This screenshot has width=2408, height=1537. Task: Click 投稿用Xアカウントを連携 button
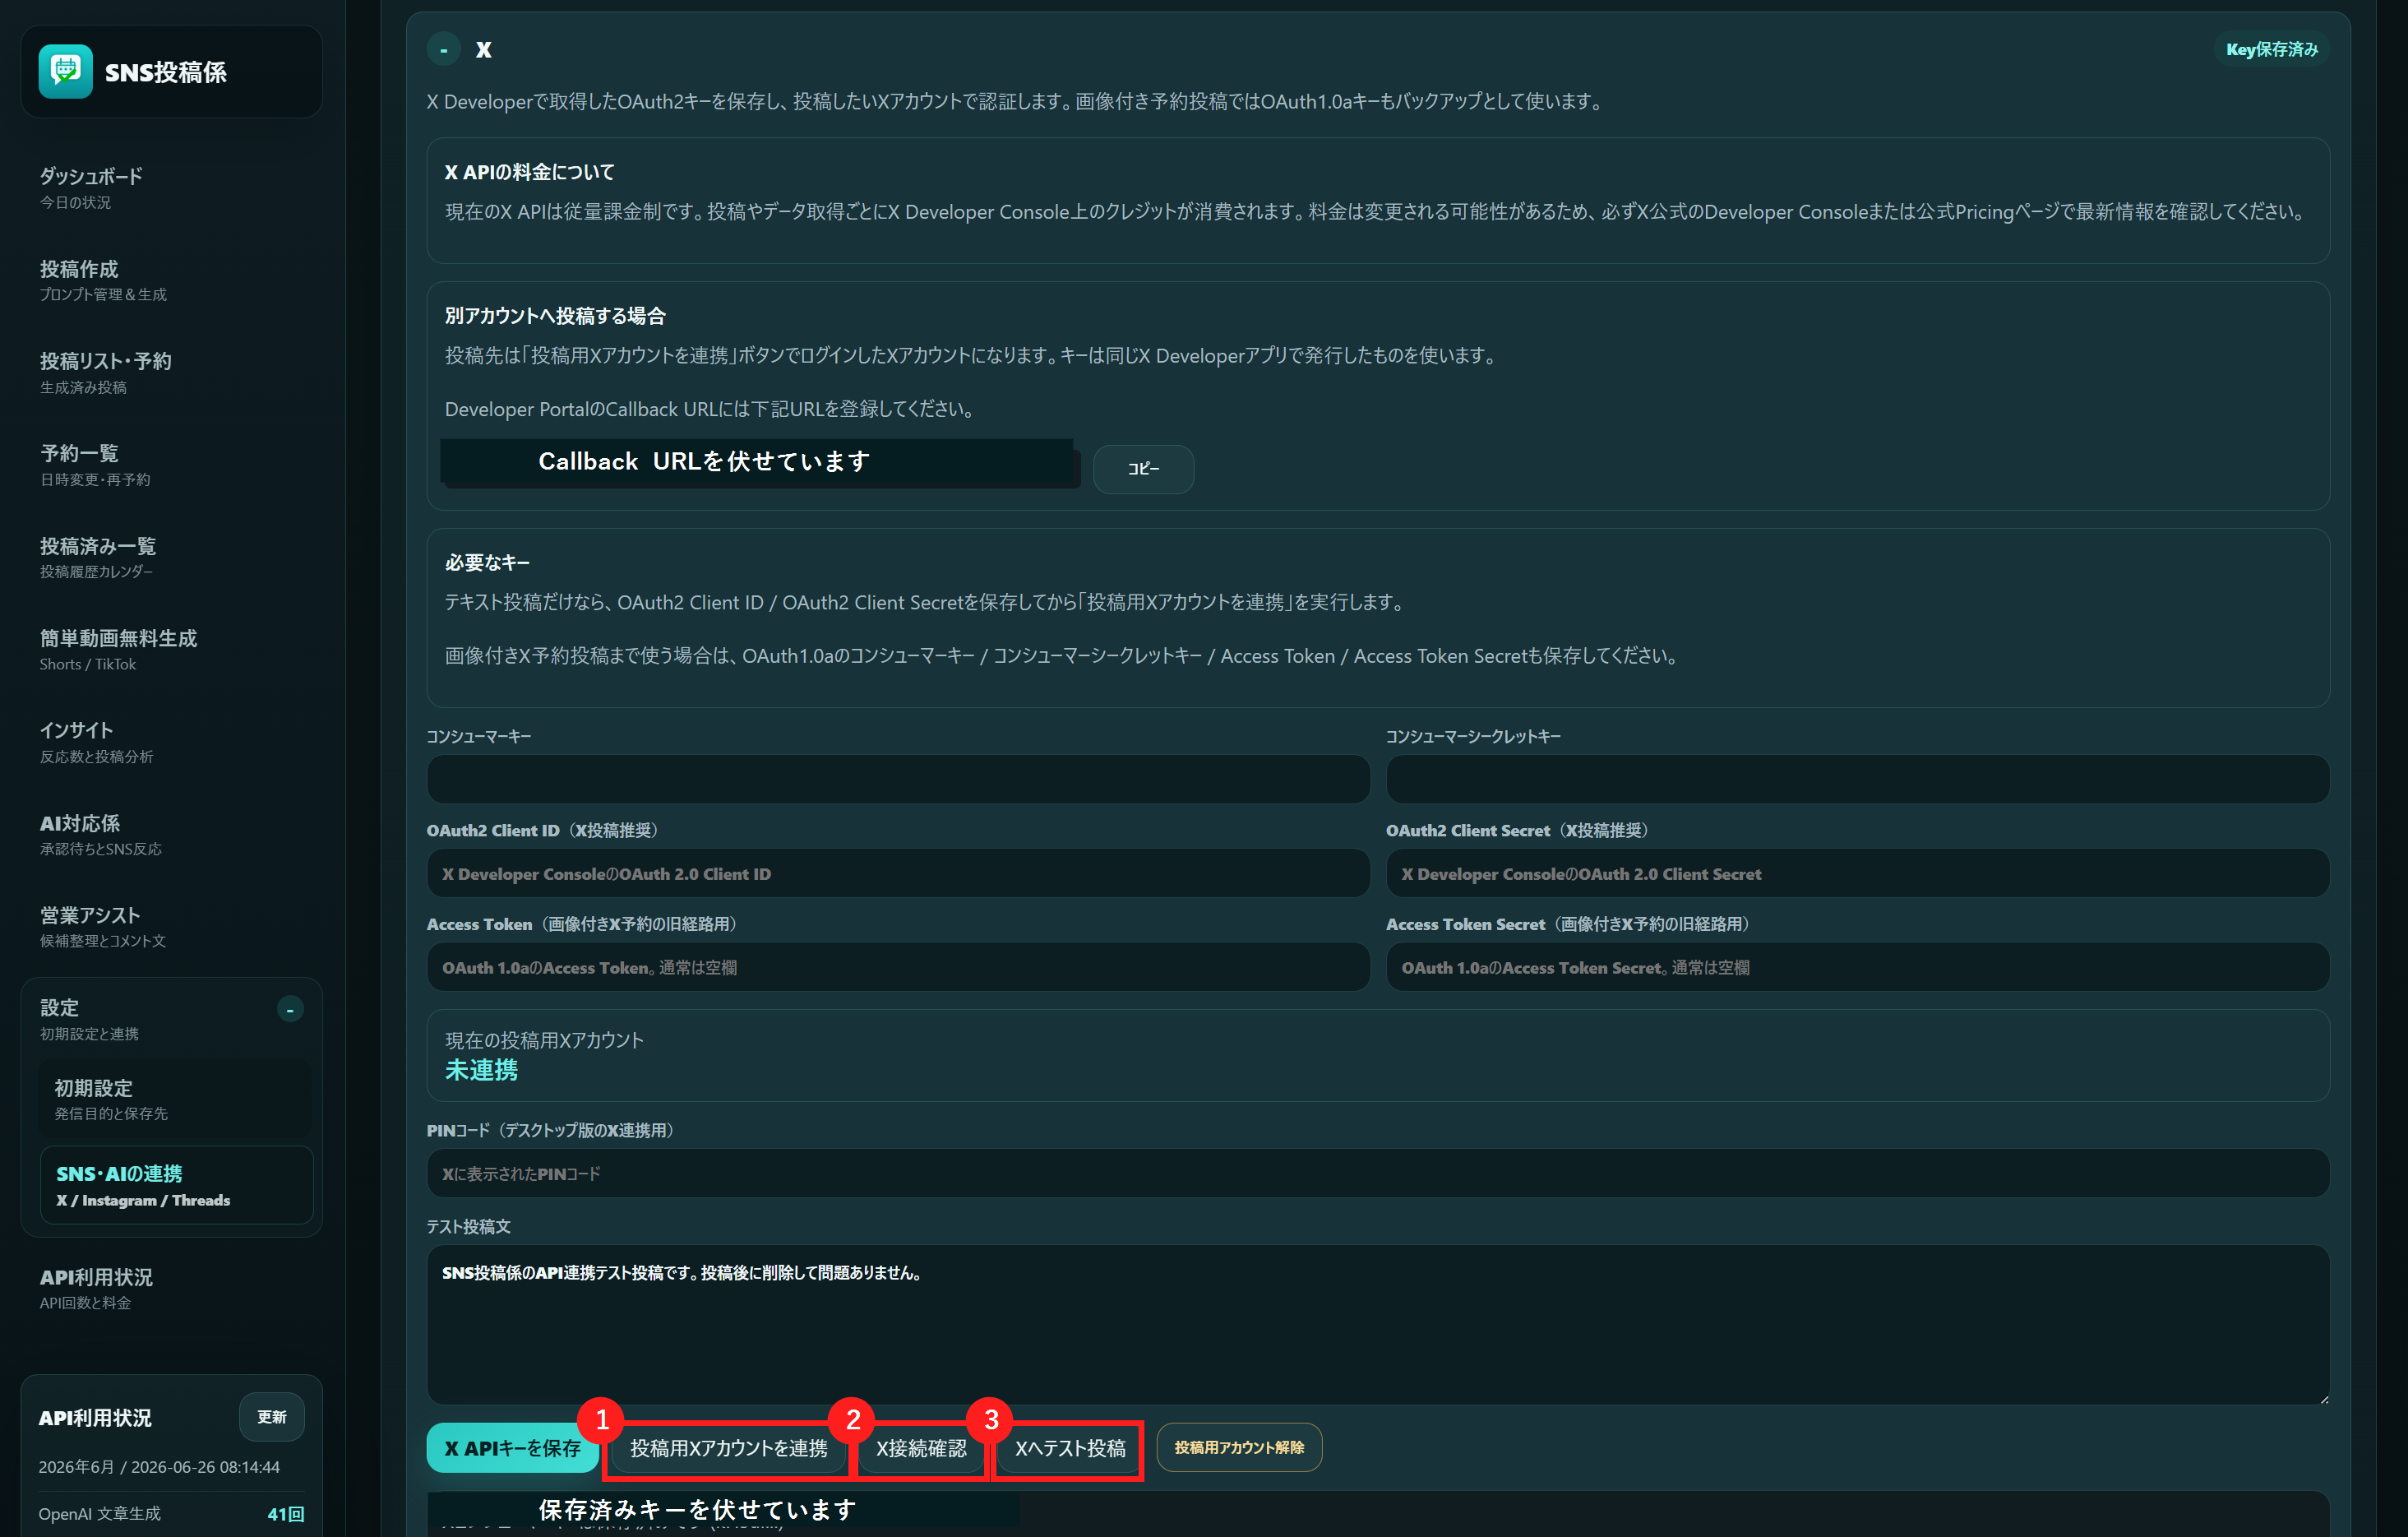[729, 1448]
